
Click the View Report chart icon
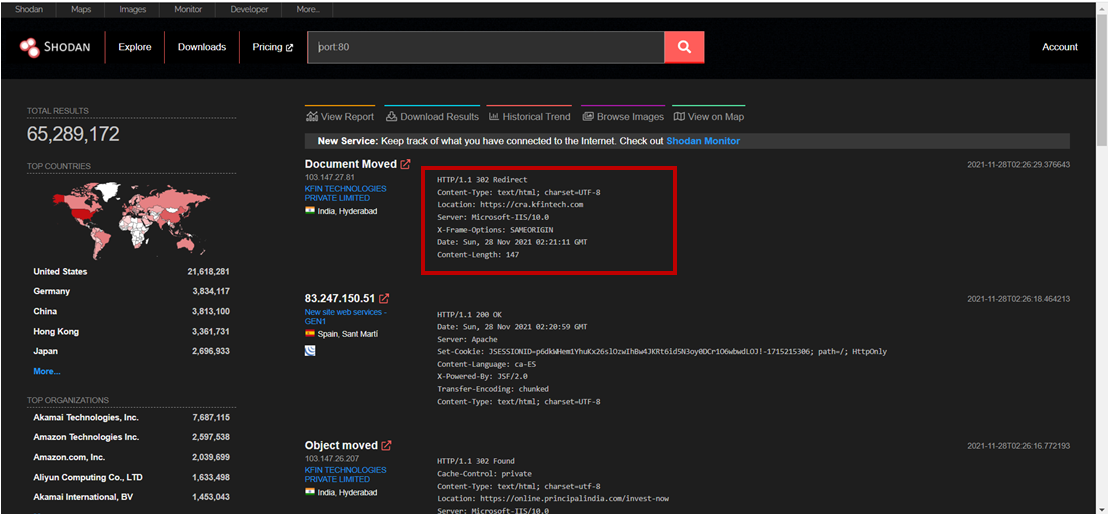tap(312, 117)
